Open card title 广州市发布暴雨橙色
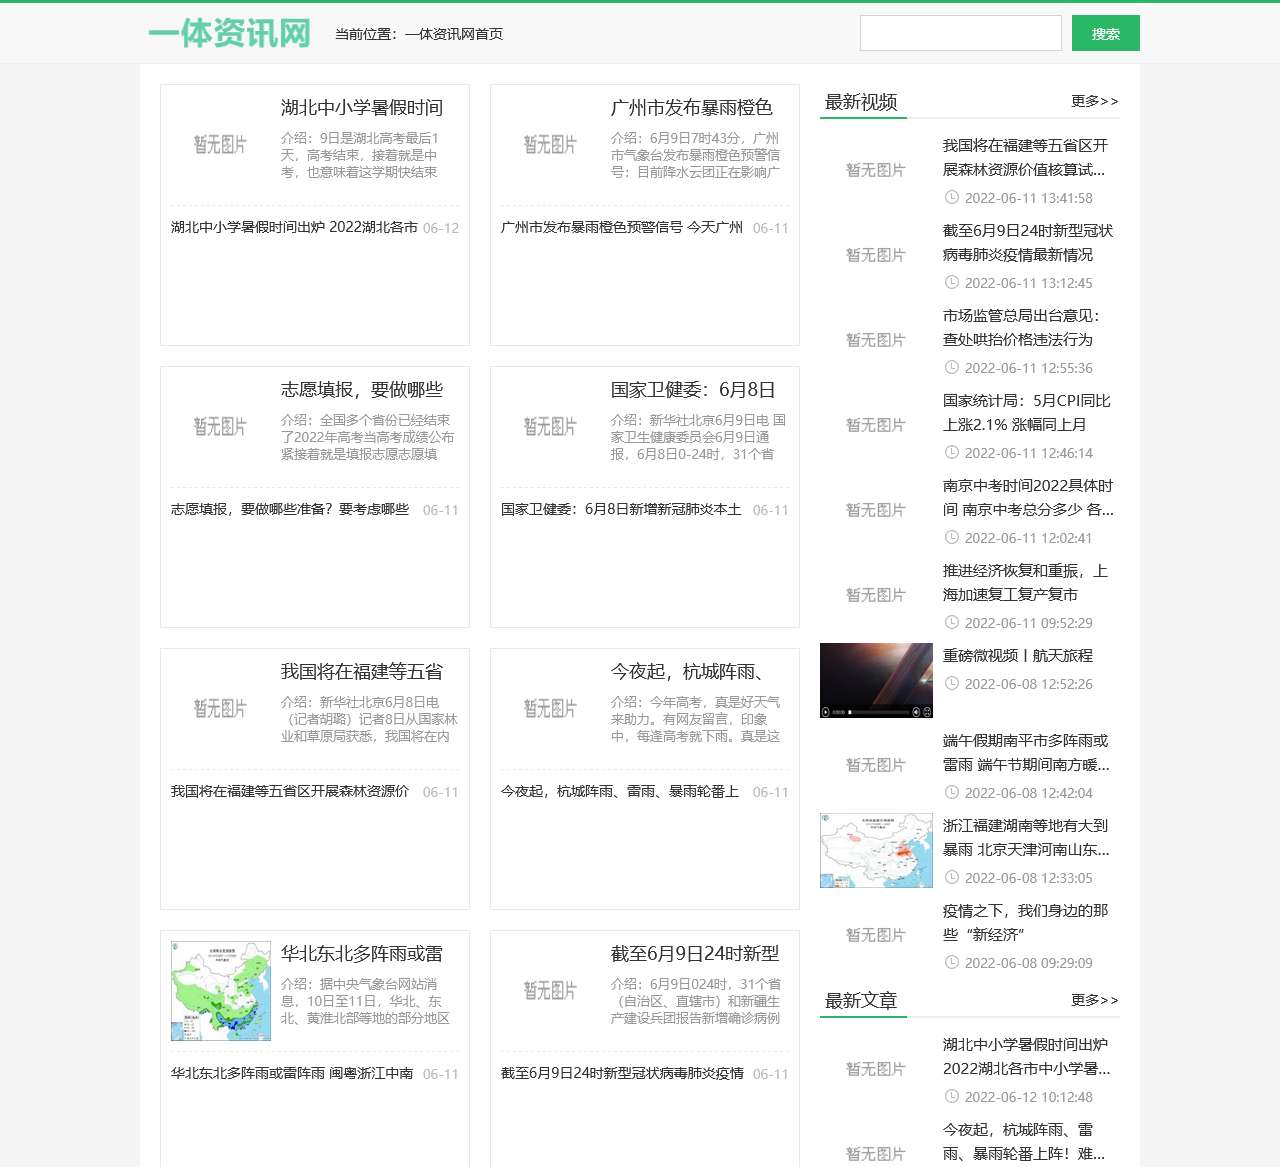1280x1167 pixels. click(x=692, y=108)
